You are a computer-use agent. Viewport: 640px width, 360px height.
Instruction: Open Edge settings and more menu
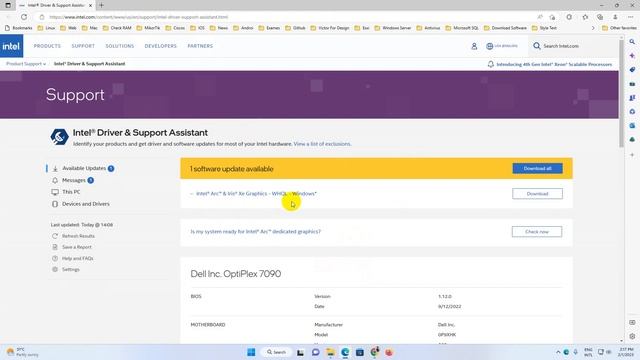631,17
